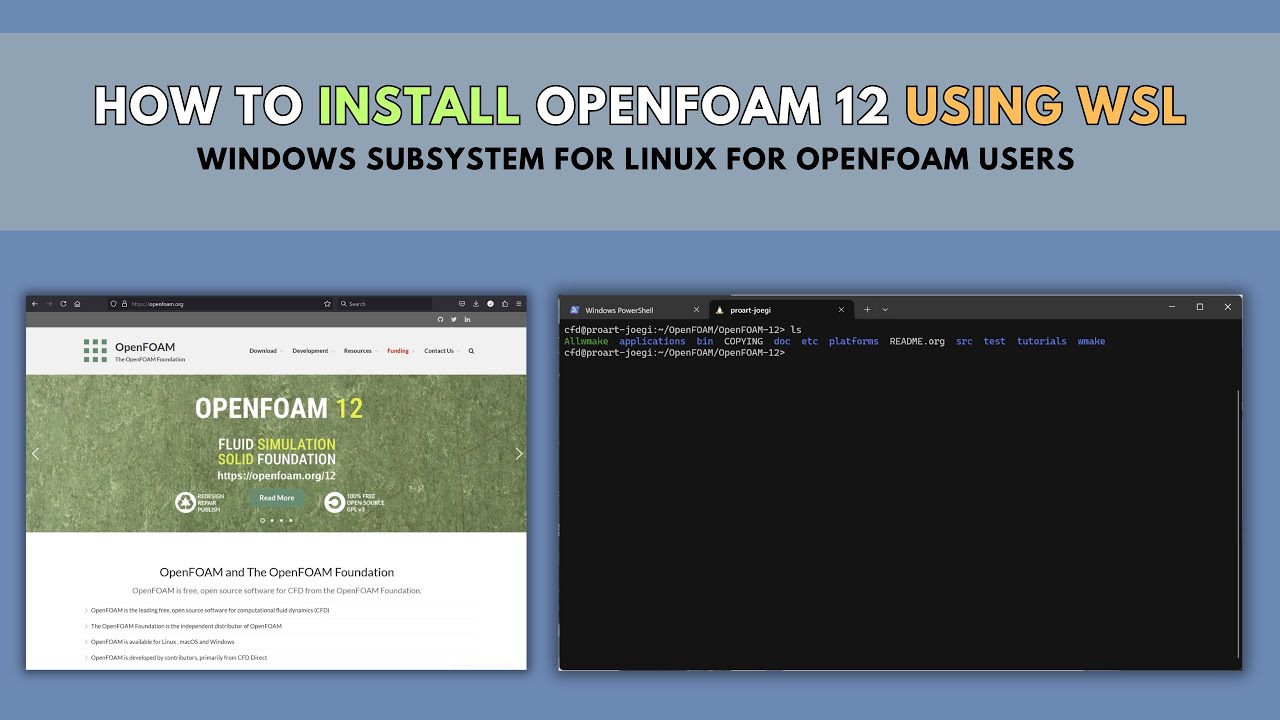This screenshot has width=1280, height=720.
Task: Click the README.org file name in the terminal
Action: pyautogui.click(x=917, y=342)
